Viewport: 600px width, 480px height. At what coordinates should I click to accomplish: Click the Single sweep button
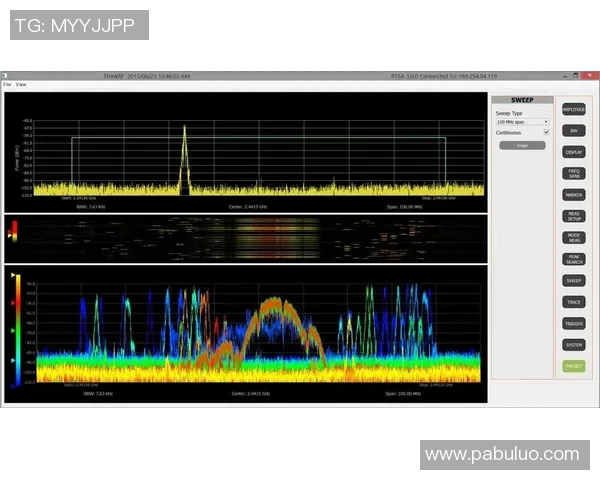(522, 145)
